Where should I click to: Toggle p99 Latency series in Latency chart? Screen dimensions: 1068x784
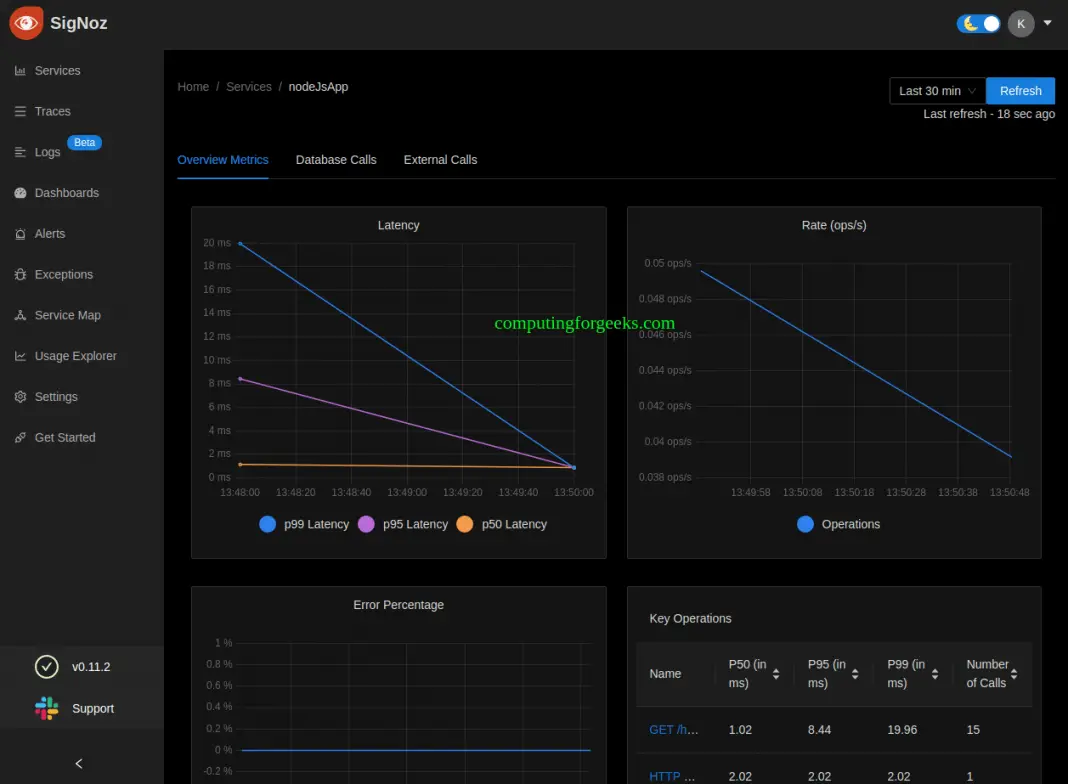[x=315, y=524]
